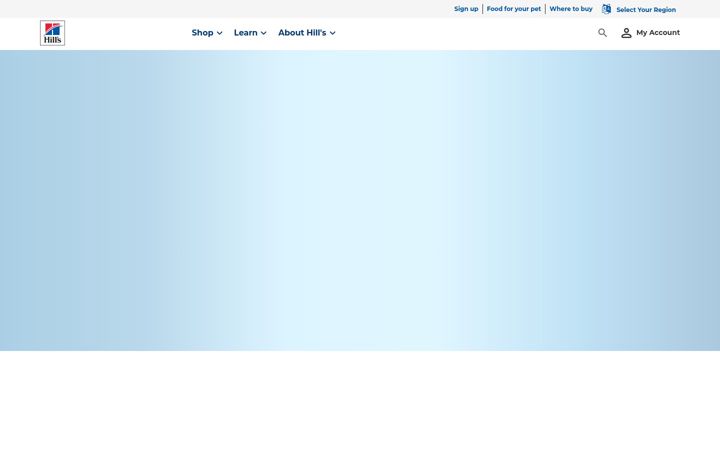The image size is (720, 450).
Task: Click the Hill's logo
Action: pyautogui.click(x=52, y=33)
